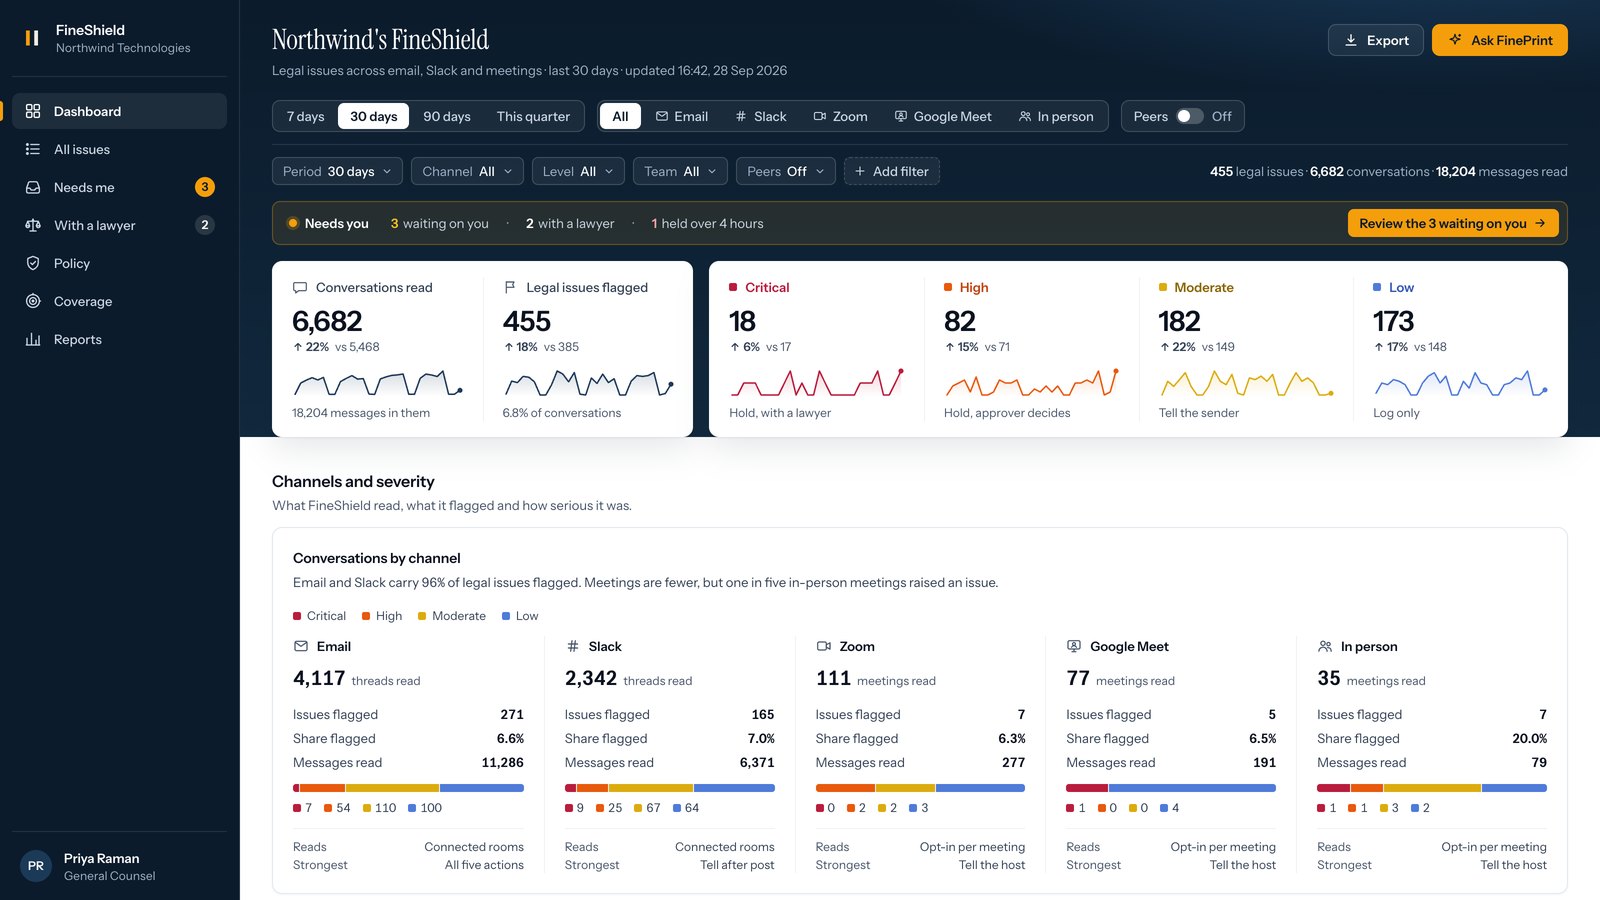This screenshot has height=900, width=1600.
Task: Toggle the Peers switch on
Action: click(x=1189, y=116)
